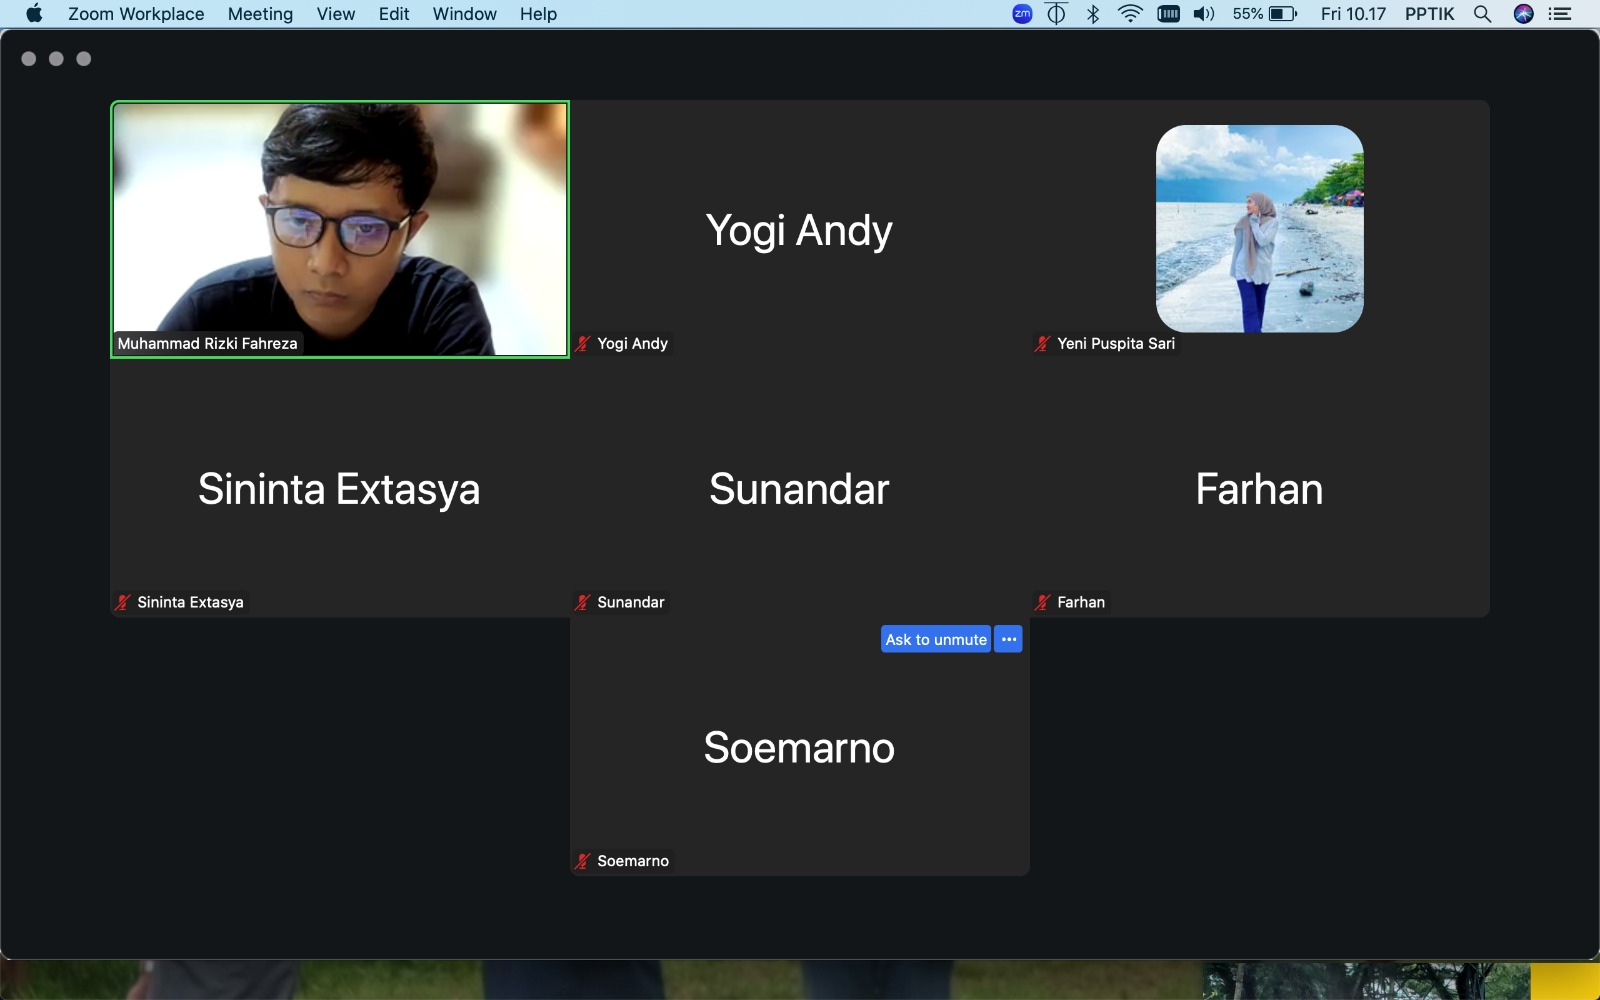The image size is (1600, 1000).
Task: Click the volume icon in menu bar
Action: 1204,14
